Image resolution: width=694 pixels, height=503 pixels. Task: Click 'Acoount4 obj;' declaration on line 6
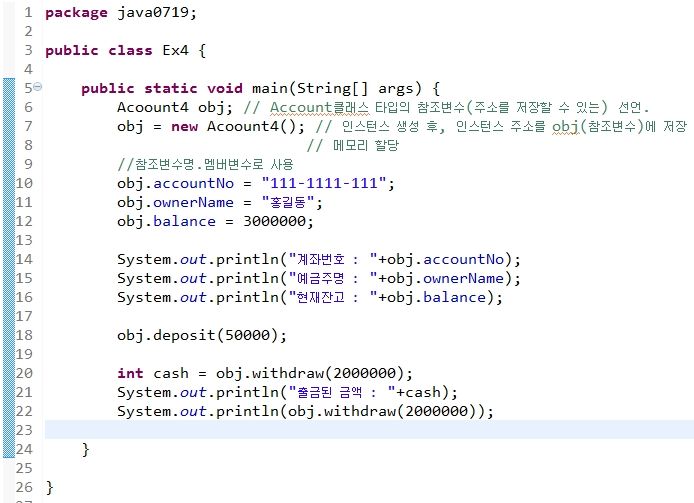coord(175,107)
